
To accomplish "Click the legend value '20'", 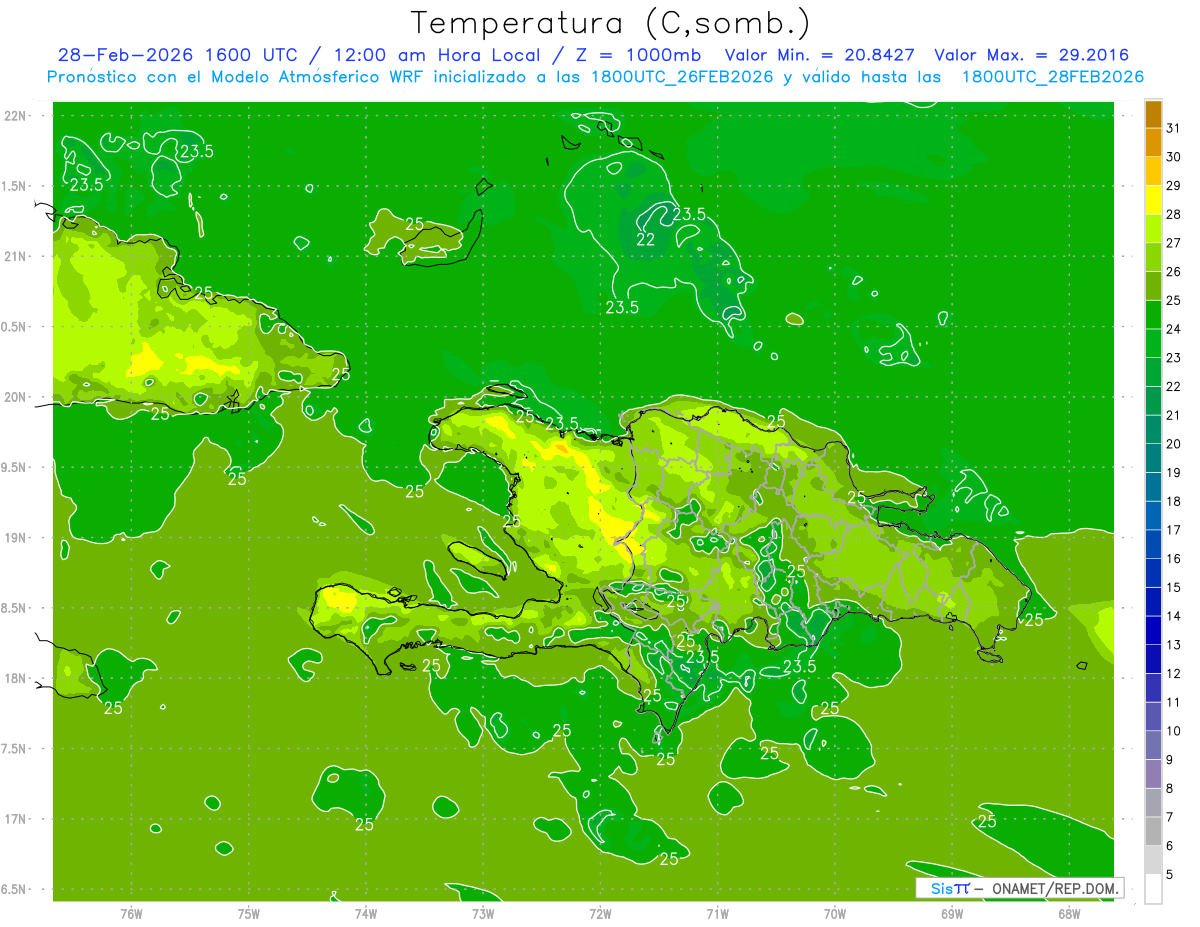I will [x=1174, y=444].
